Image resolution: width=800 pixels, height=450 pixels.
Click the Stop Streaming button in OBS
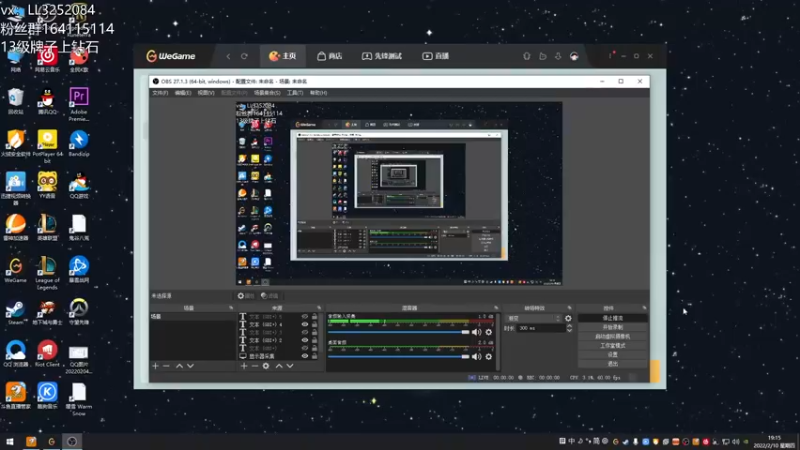click(x=613, y=318)
